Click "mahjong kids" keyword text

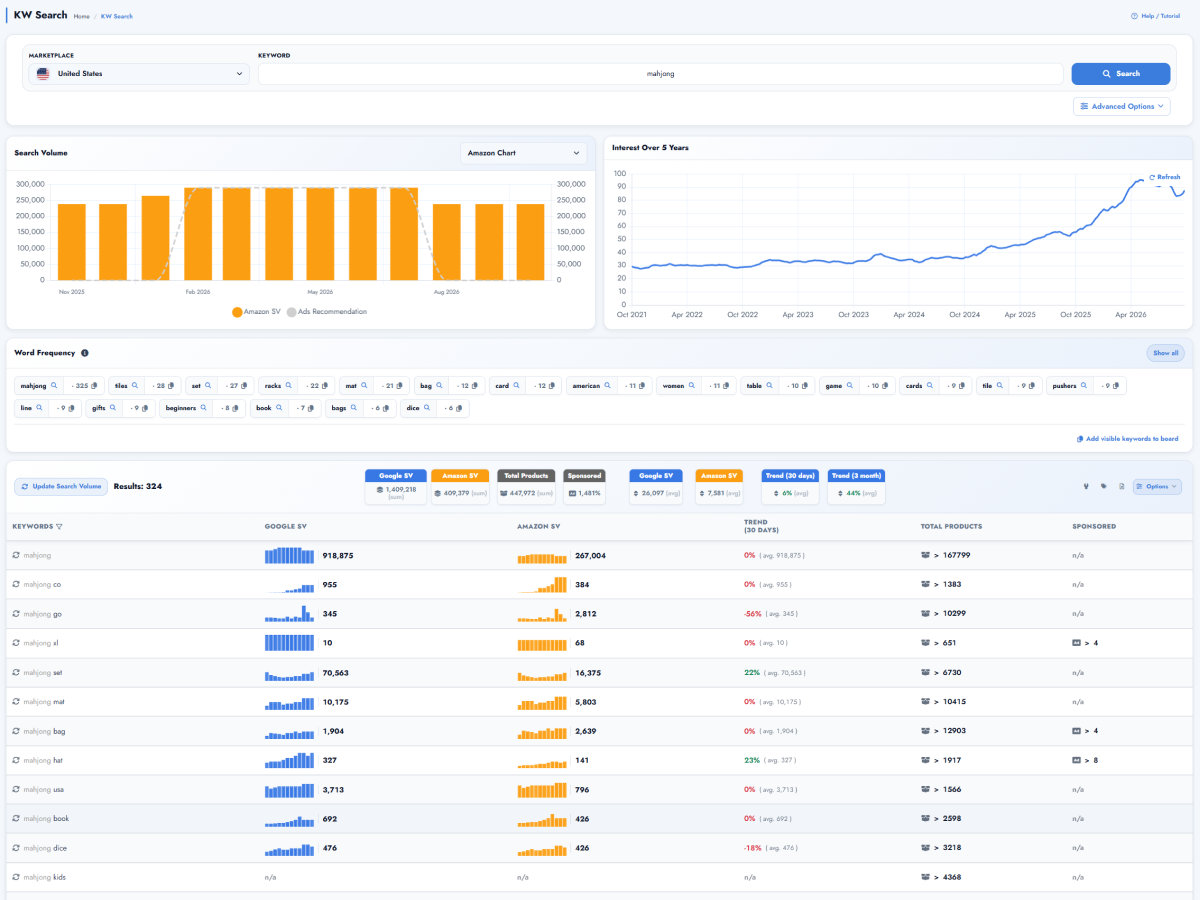click(x=44, y=878)
